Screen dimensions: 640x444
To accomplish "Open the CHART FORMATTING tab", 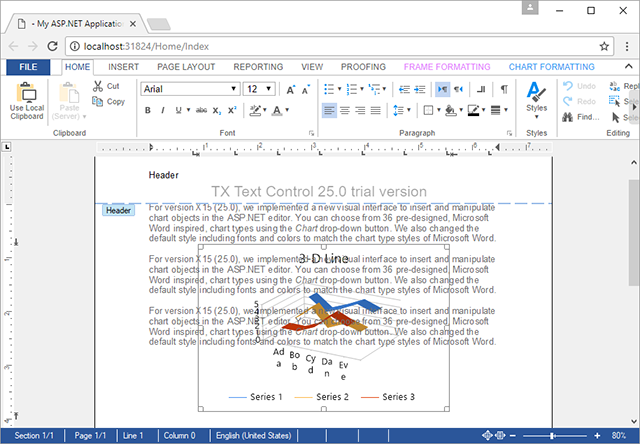I will tap(551, 67).
